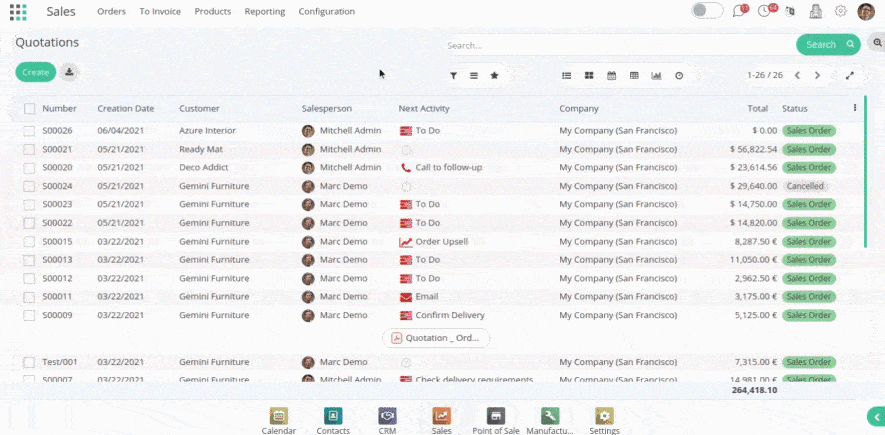Click the Create button

(x=36, y=72)
